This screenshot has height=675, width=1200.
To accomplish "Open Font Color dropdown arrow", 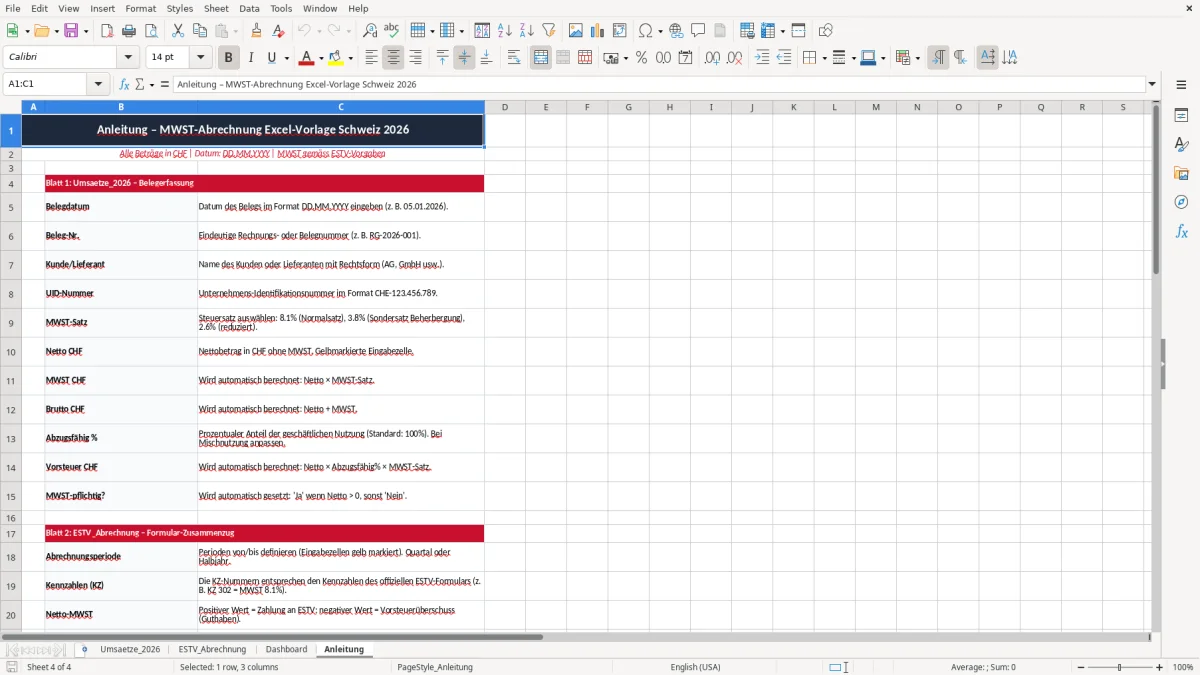I will pyautogui.click(x=322, y=58).
